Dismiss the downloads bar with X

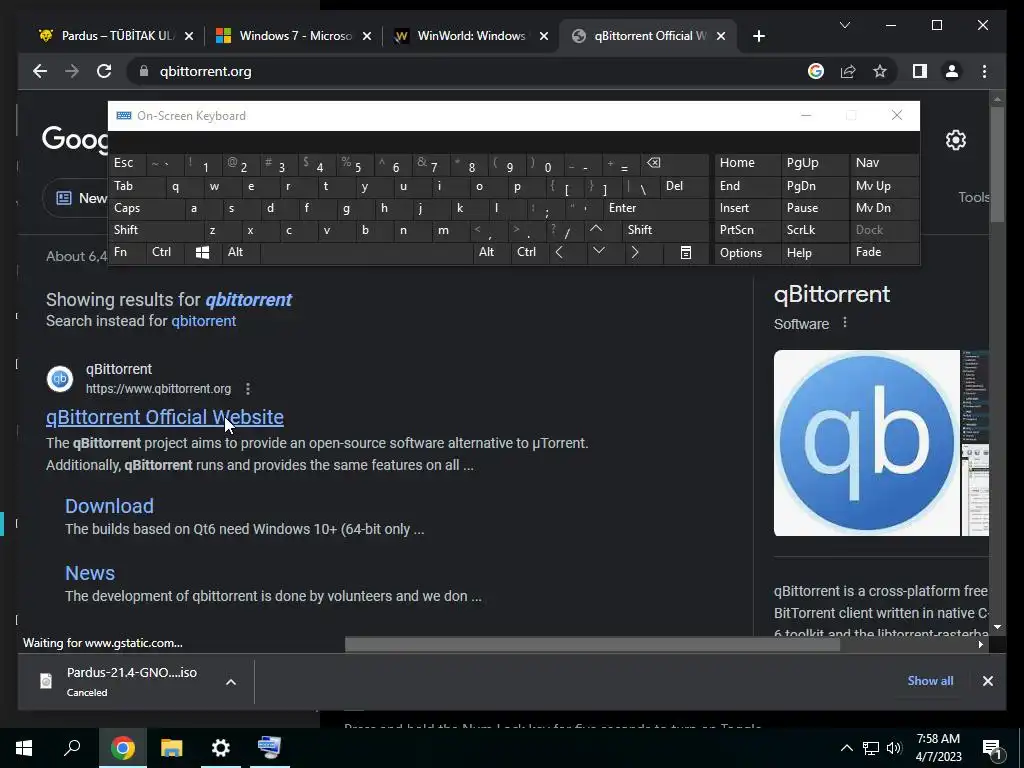click(x=987, y=681)
